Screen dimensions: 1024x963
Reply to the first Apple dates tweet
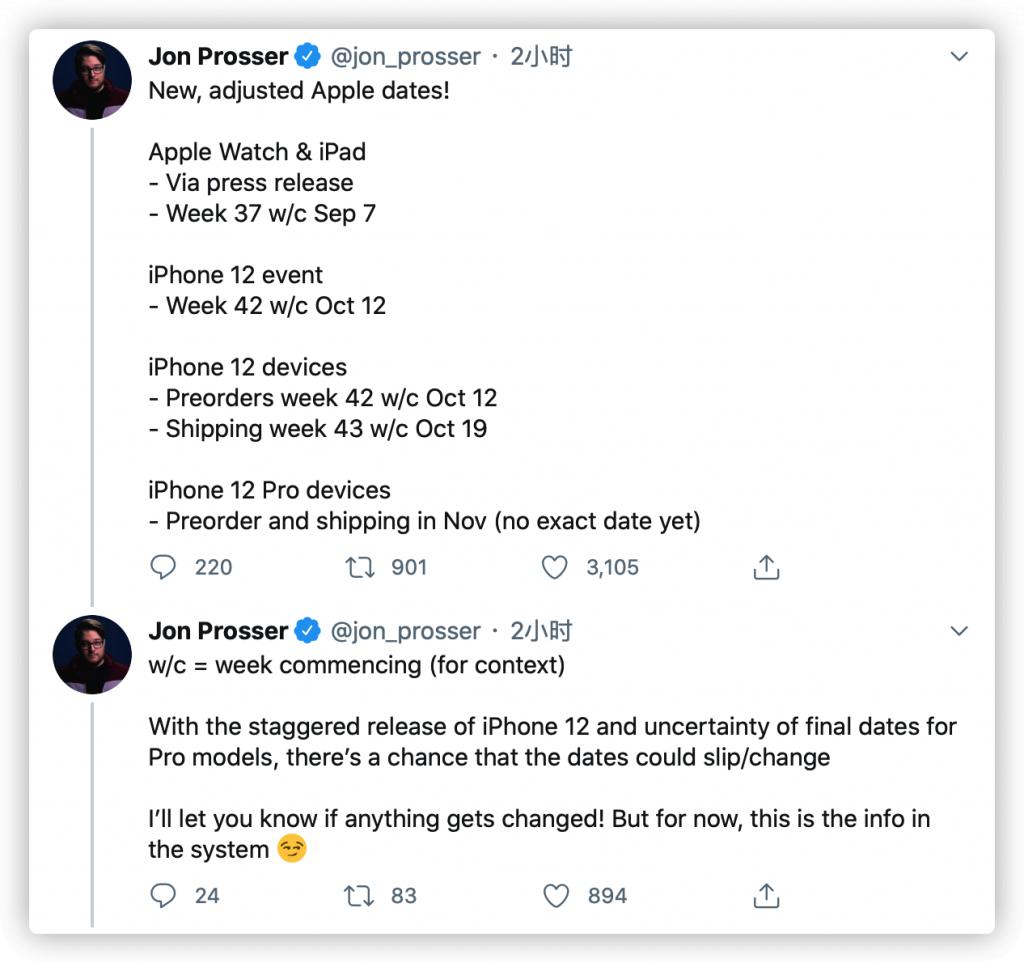[165, 567]
